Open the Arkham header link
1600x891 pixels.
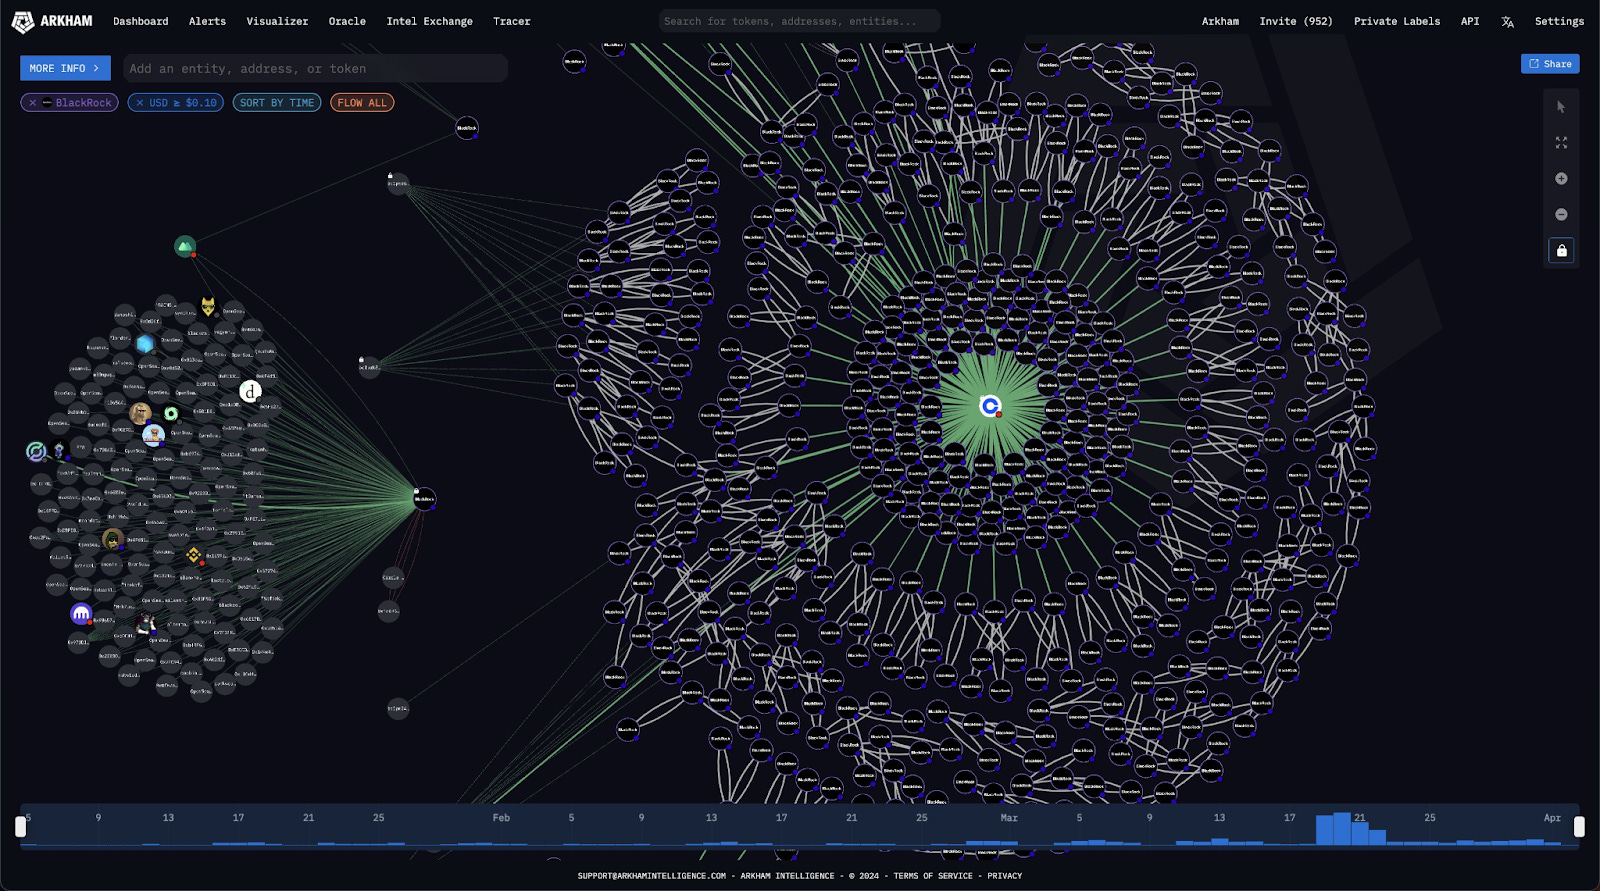point(1220,21)
